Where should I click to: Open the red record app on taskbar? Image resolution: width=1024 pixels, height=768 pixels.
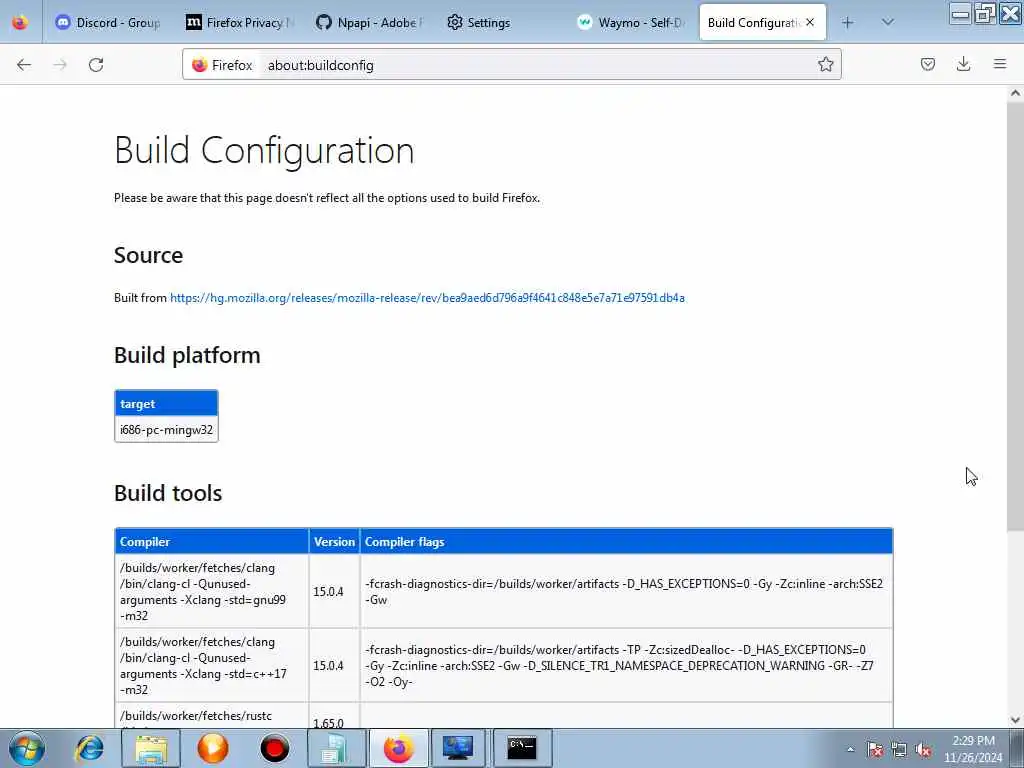click(274, 748)
